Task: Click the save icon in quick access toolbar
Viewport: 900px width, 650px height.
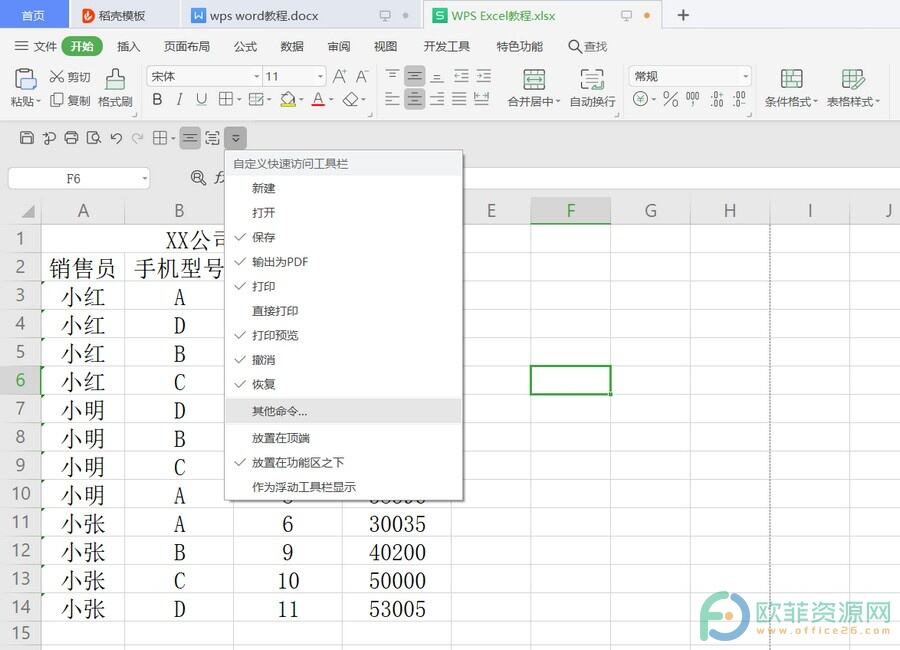Action: [27, 138]
